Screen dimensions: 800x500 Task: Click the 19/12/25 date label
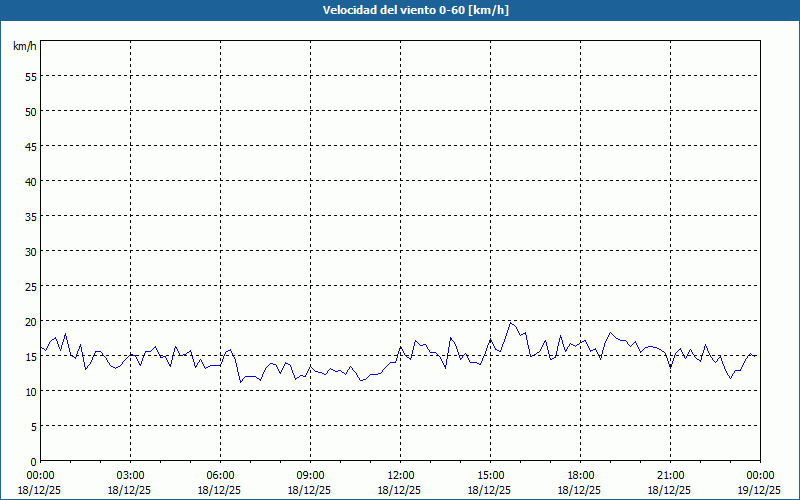pyautogui.click(x=760, y=490)
